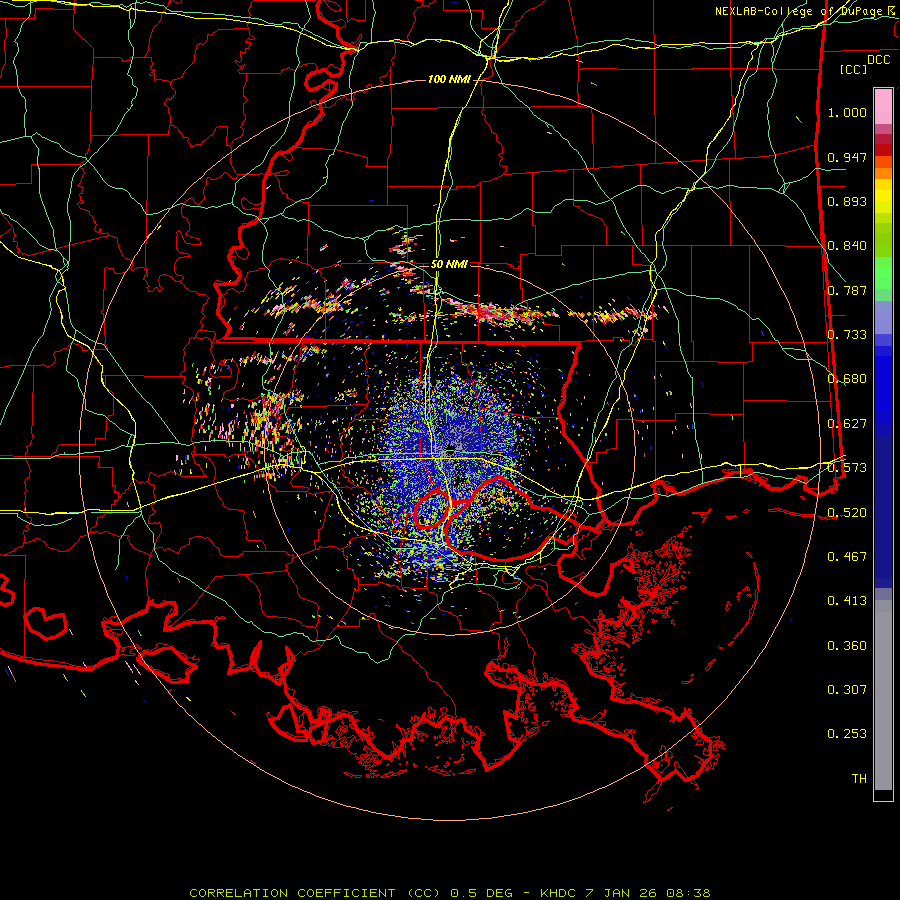This screenshot has width=900, height=900.
Task: Click the DCC label above the color scale
Action: [879, 60]
